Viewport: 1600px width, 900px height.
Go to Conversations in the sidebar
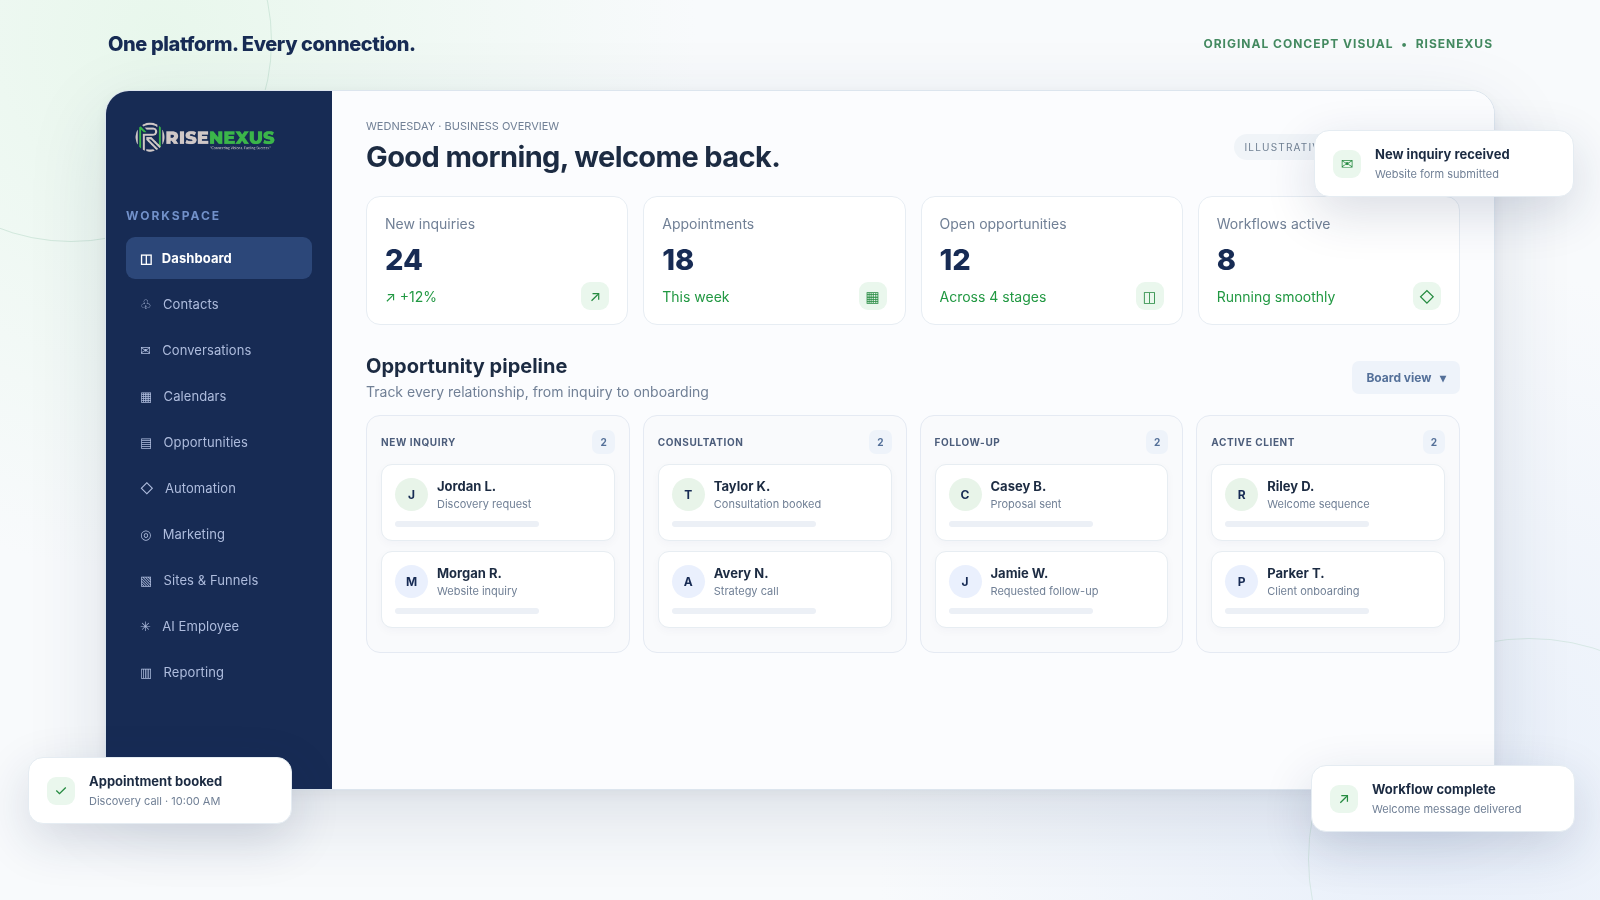pos(219,350)
